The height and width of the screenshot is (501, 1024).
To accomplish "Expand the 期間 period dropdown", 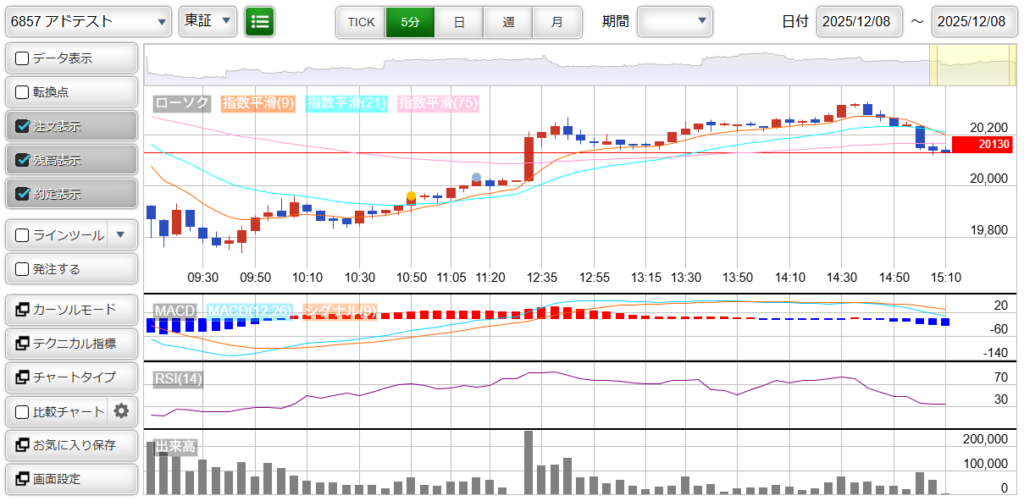I will click(x=675, y=21).
